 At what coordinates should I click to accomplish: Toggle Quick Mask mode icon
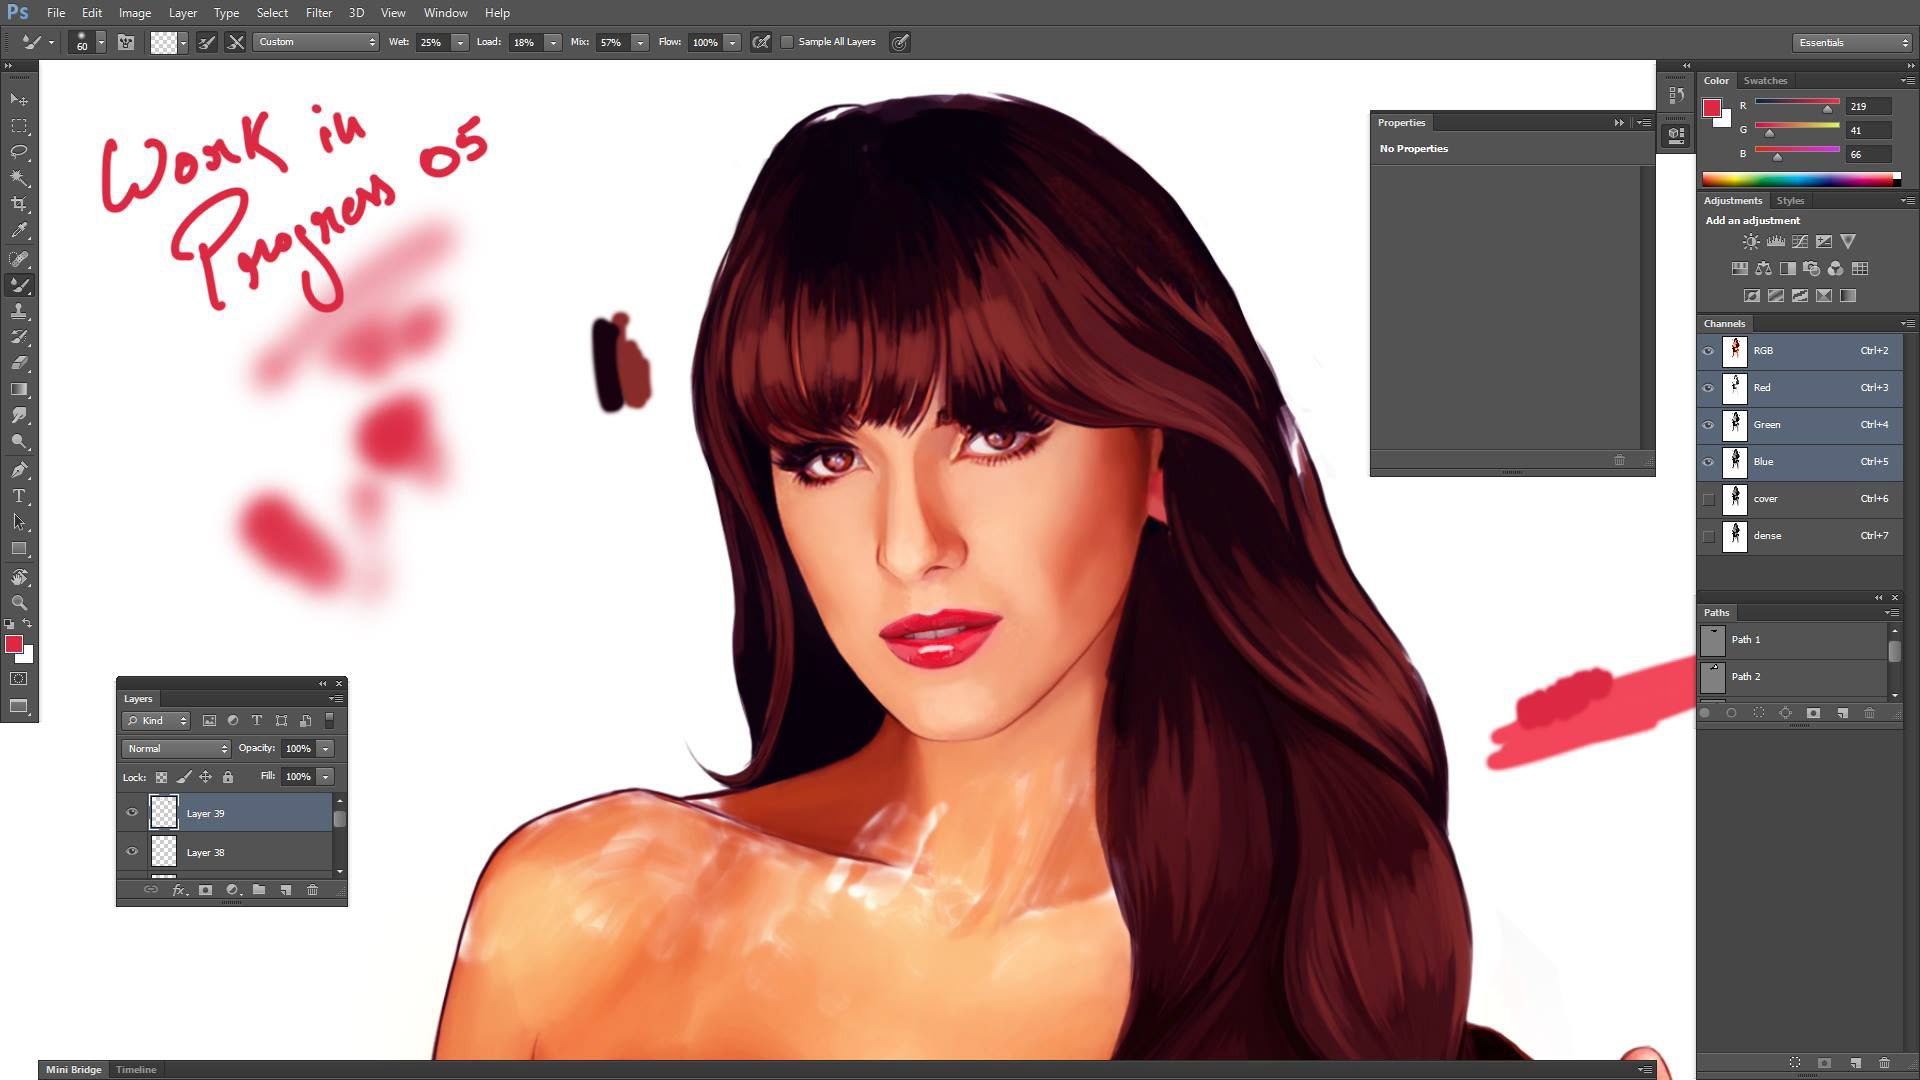19,679
